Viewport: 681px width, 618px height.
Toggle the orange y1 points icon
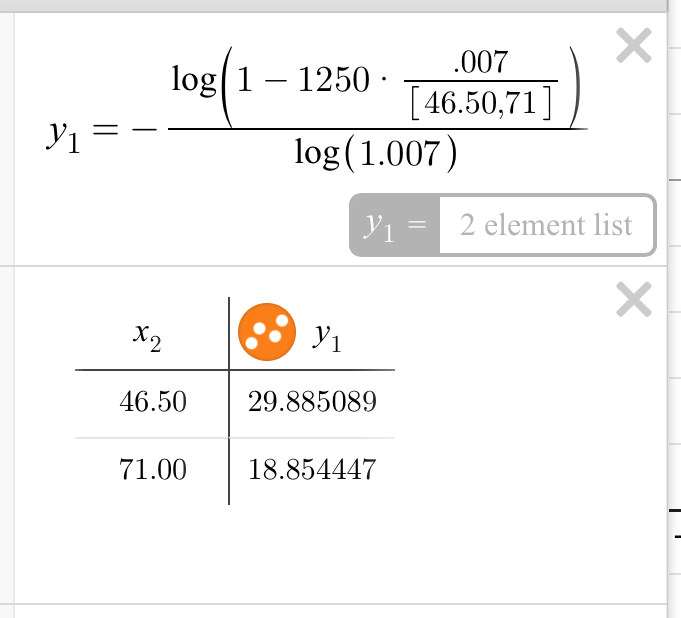click(265, 335)
